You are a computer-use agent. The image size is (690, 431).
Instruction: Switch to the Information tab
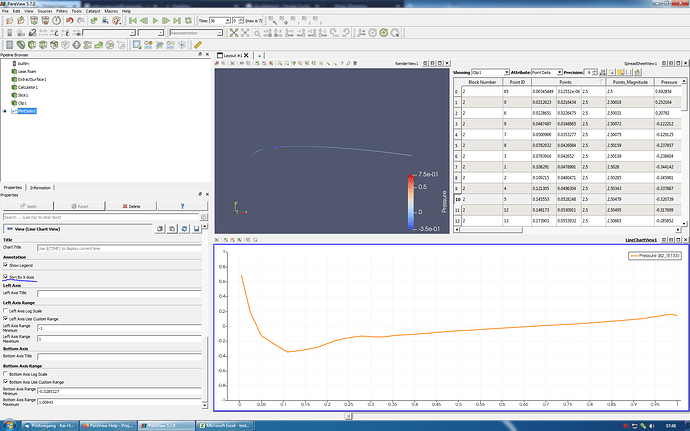coord(41,187)
